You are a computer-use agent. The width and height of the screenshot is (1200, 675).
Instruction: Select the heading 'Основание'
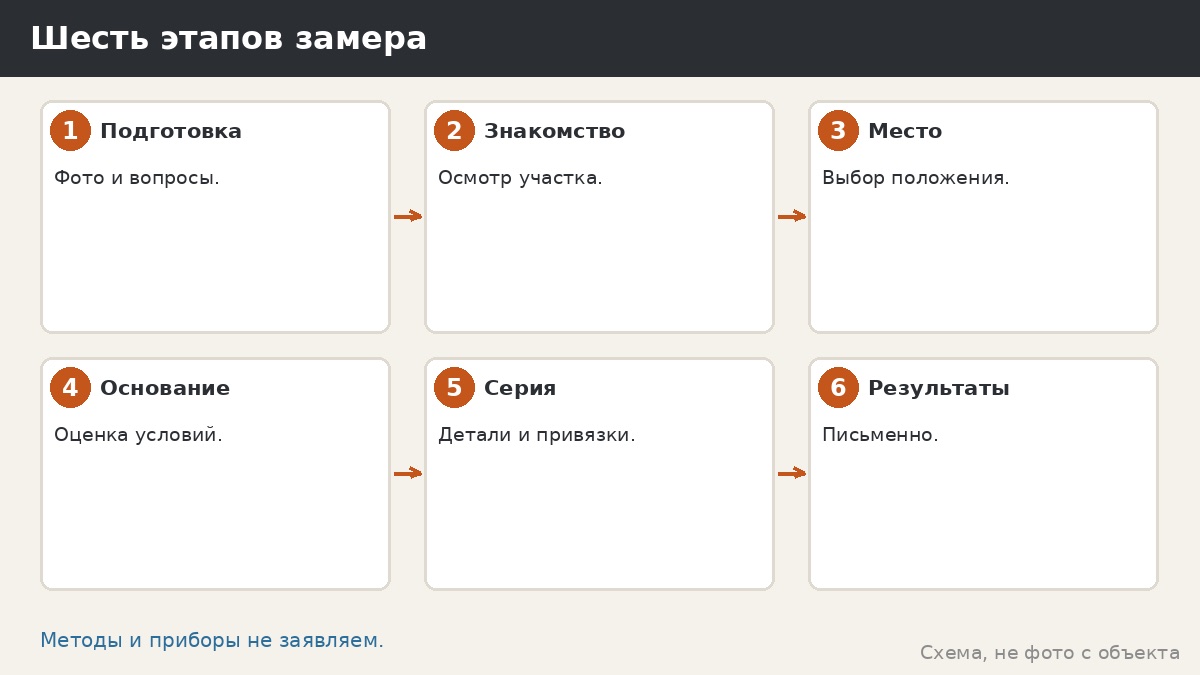(x=165, y=388)
